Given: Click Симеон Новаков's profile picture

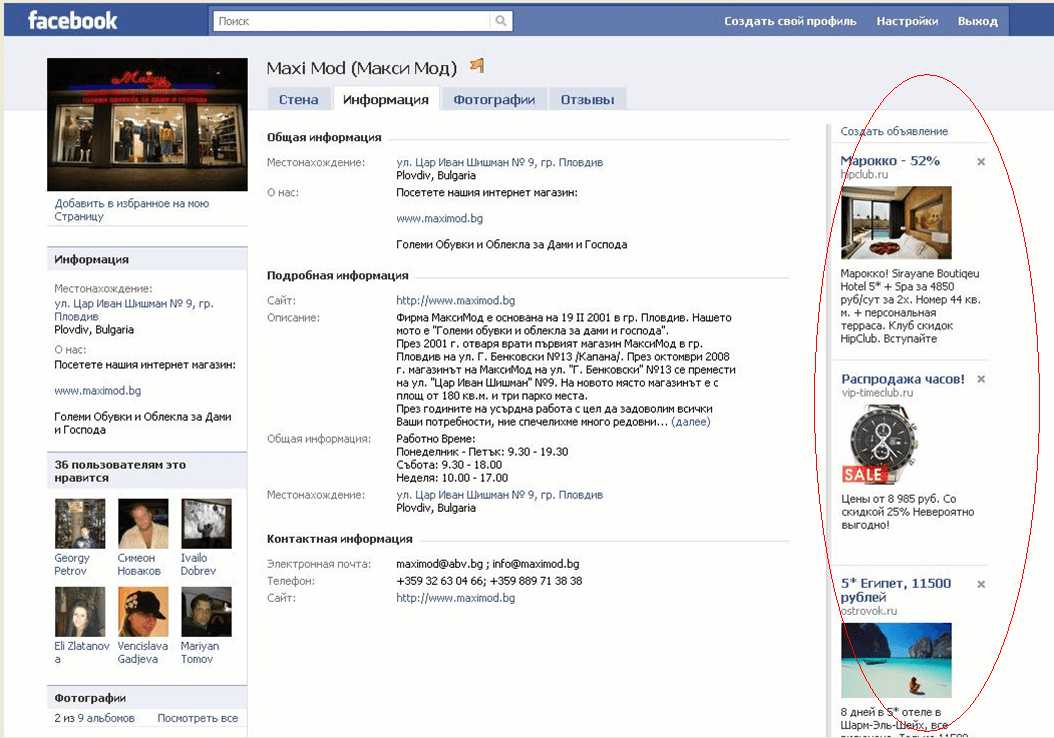Looking at the screenshot, I should tap(143, 524).
